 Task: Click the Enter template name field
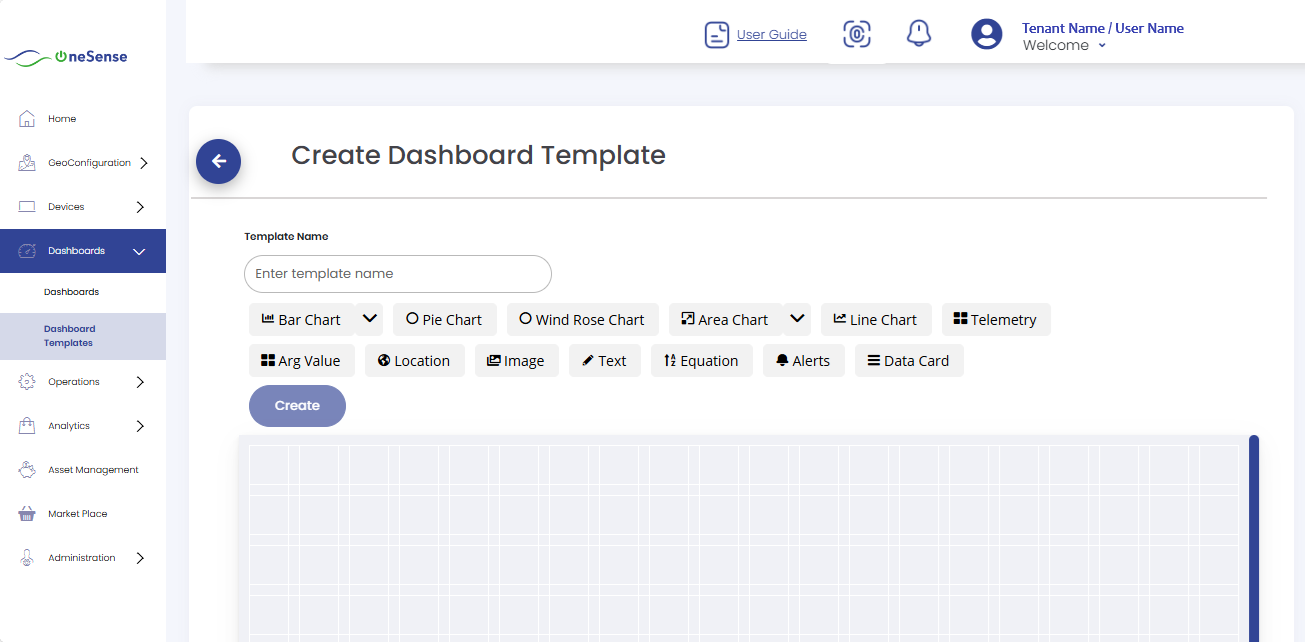[x=397, y=273]
